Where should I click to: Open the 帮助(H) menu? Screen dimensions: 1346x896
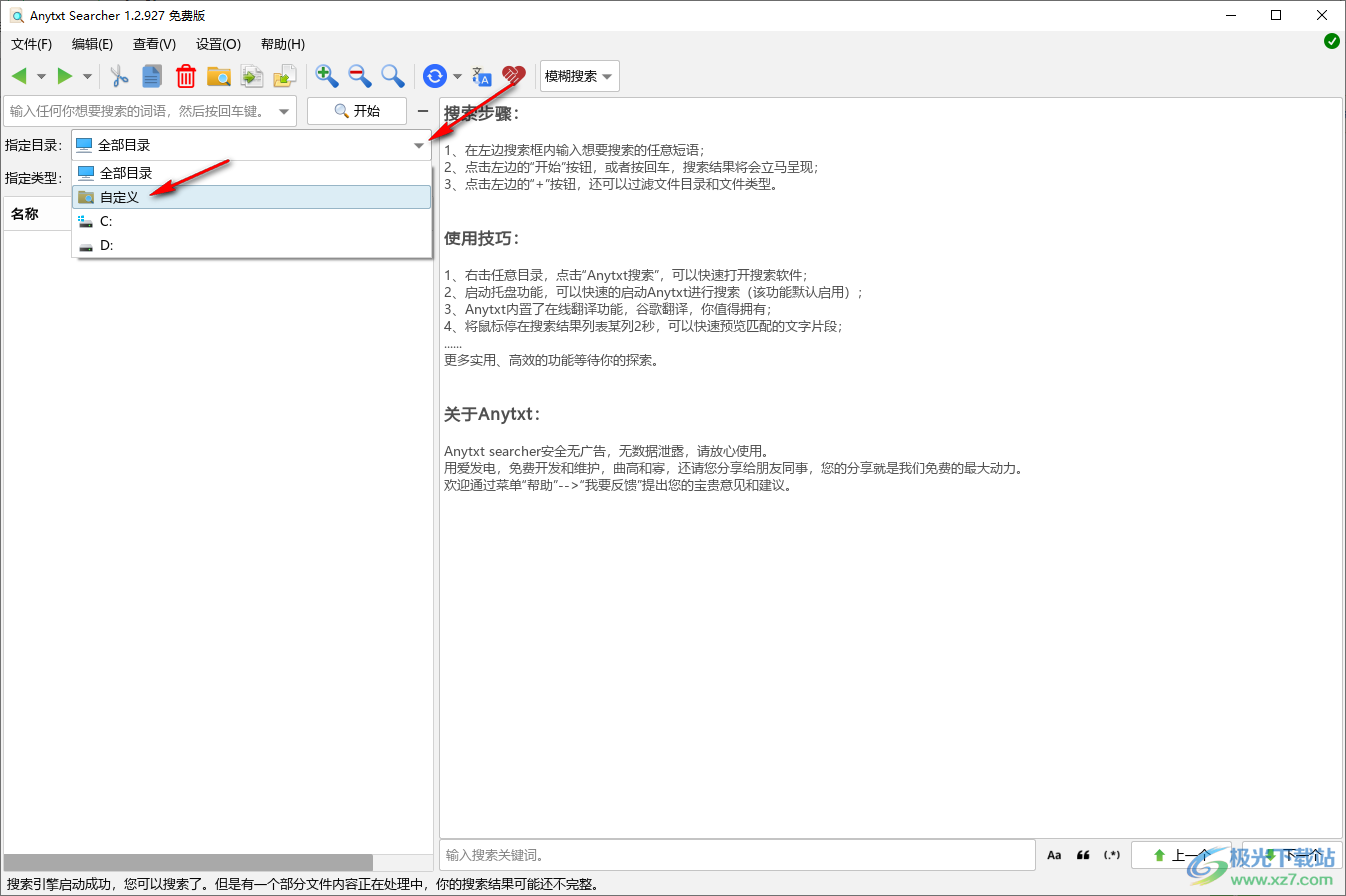[282, 44]
